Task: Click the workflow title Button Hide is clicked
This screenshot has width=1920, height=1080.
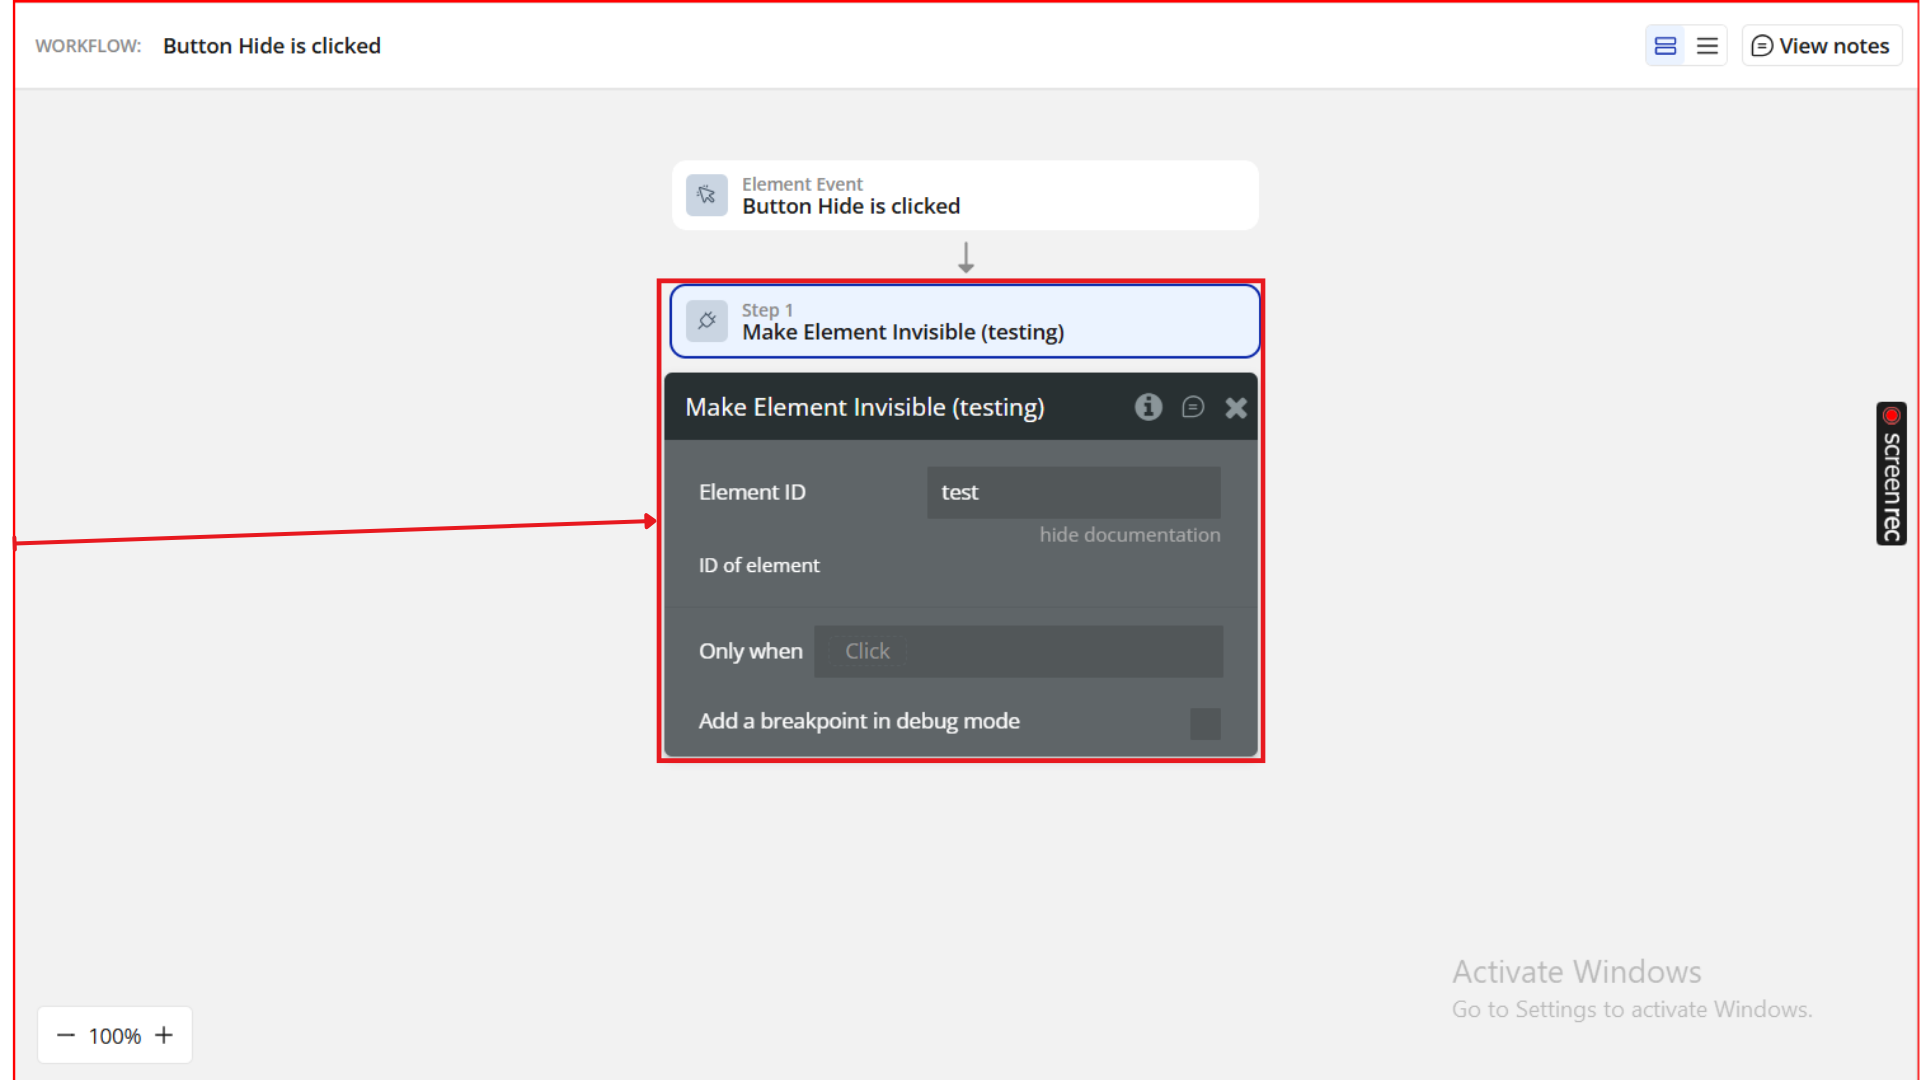Action: click(x=272, y=46)
